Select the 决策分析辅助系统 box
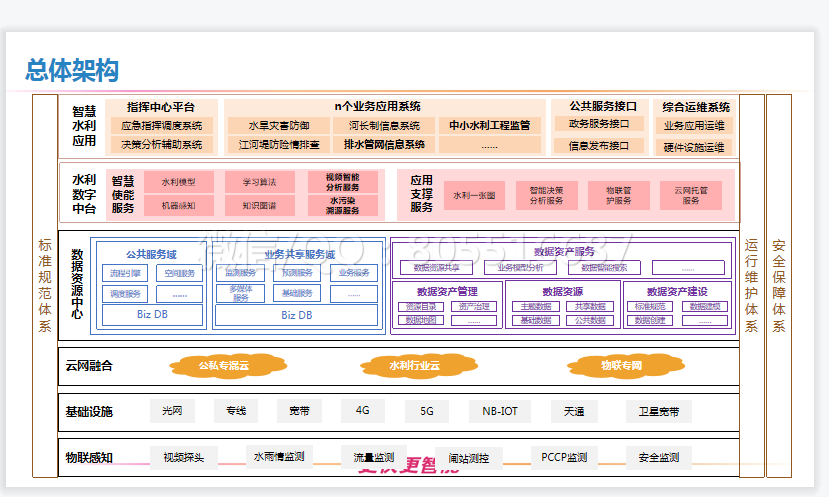Screen dimensions: 829x497 point(161,144)
